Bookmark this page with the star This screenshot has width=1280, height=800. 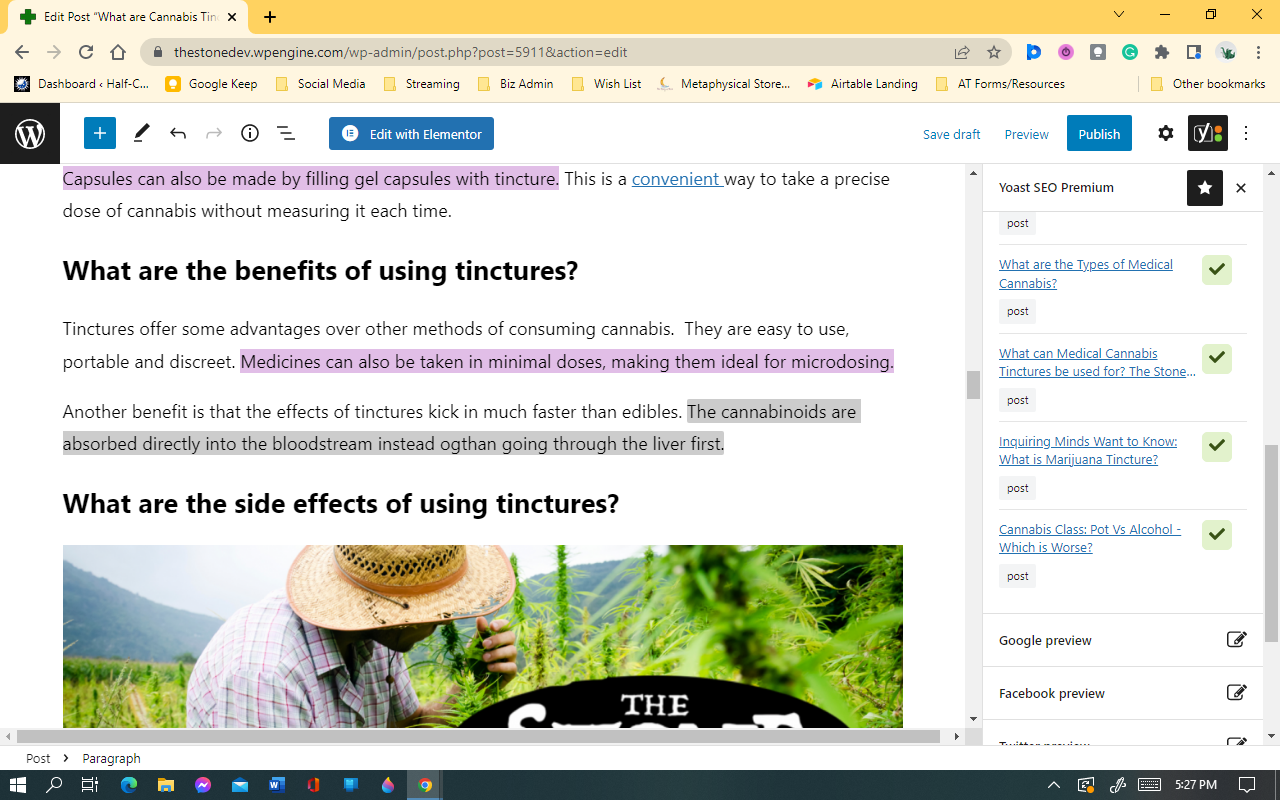pos(994,52)
